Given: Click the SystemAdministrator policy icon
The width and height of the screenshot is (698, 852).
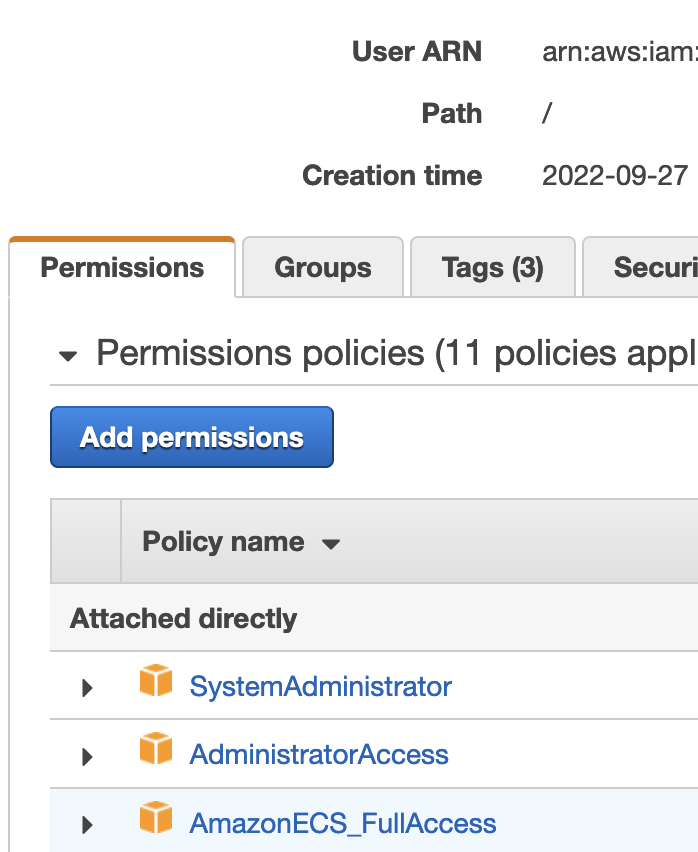Looking at the screenshot, I should (155, 687).
